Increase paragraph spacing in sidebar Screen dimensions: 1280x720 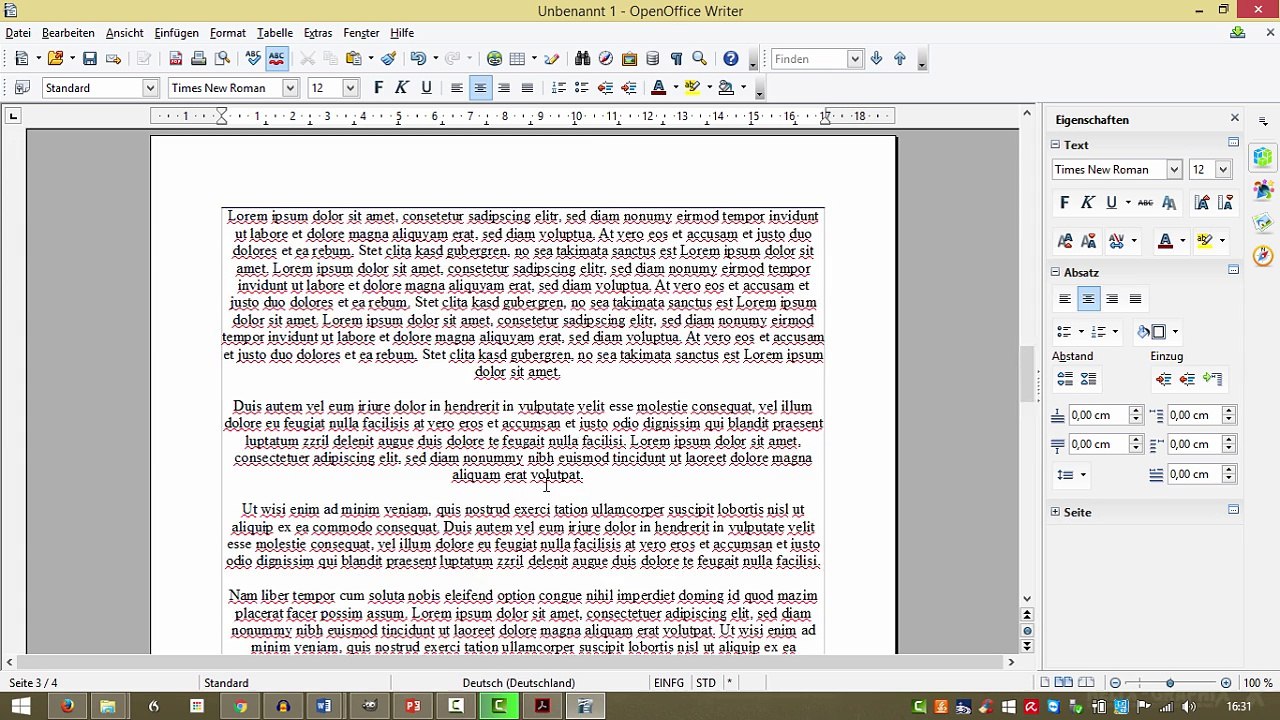pyautogui.click(x=1065, y=379)
